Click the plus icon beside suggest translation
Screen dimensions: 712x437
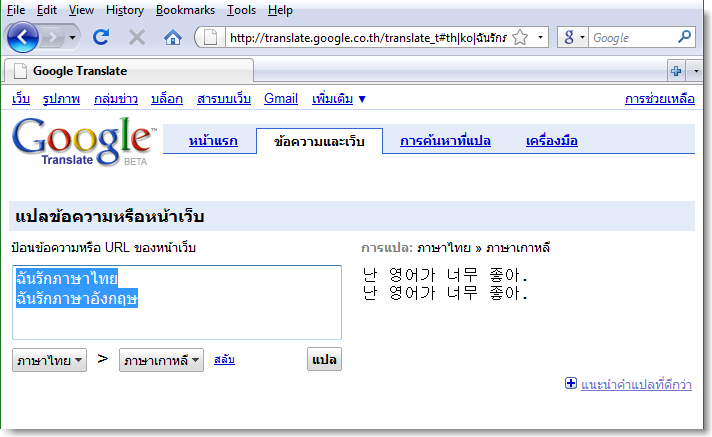coord(571,383)
